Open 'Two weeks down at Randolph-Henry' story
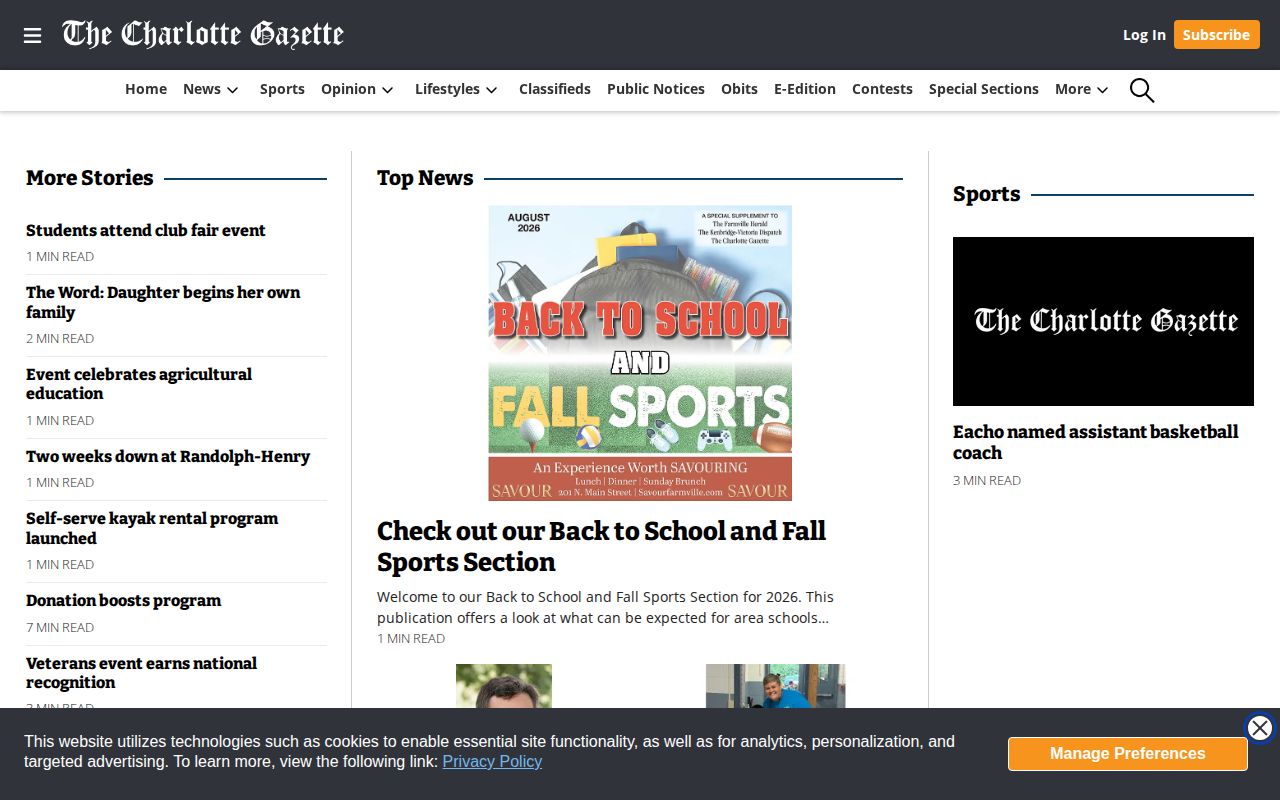Viewport: 1280px width, 800px height. (168, 456)
